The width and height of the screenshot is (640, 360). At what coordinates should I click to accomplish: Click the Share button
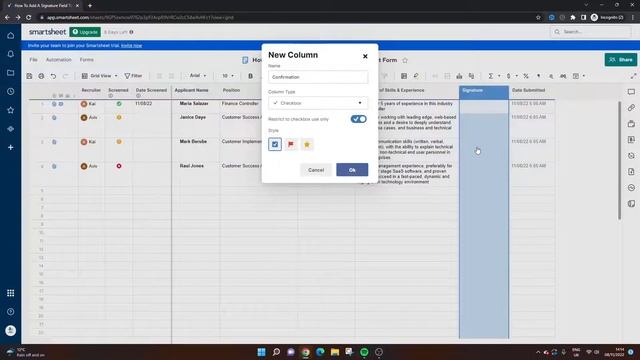coord(621,60)
